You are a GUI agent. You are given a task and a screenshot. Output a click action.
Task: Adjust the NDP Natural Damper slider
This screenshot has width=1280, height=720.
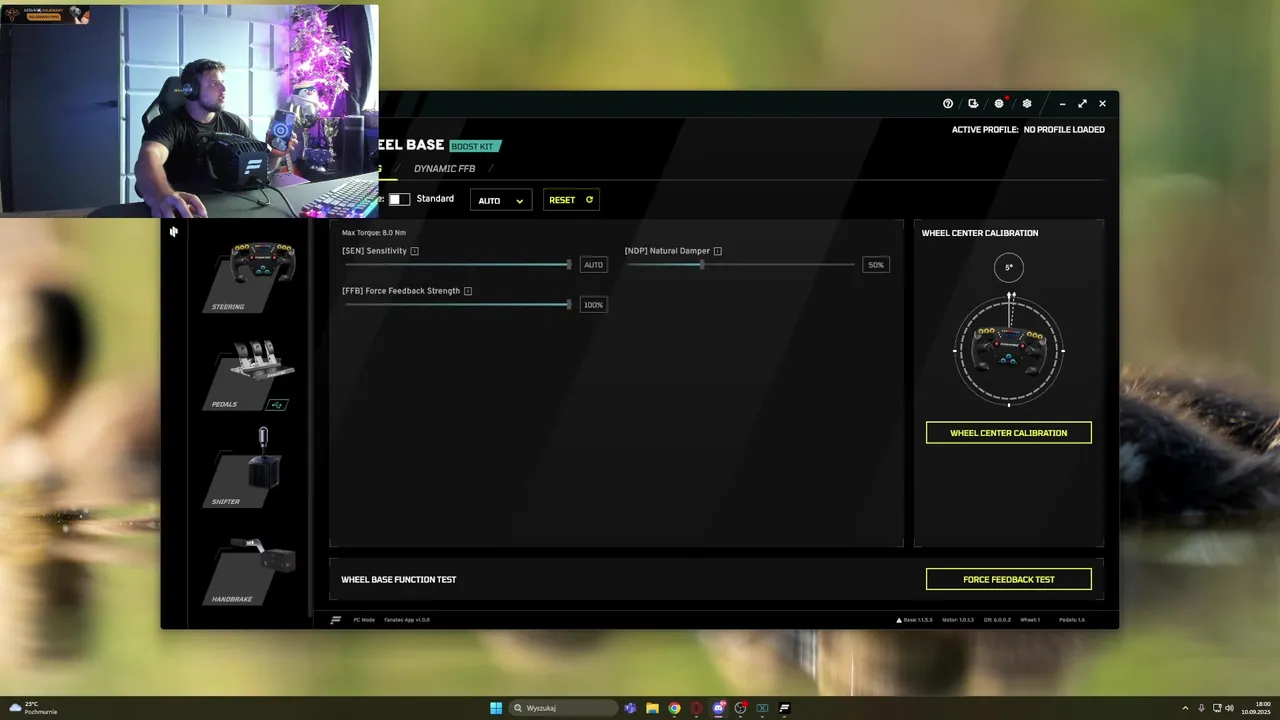[x=741, y=265]
